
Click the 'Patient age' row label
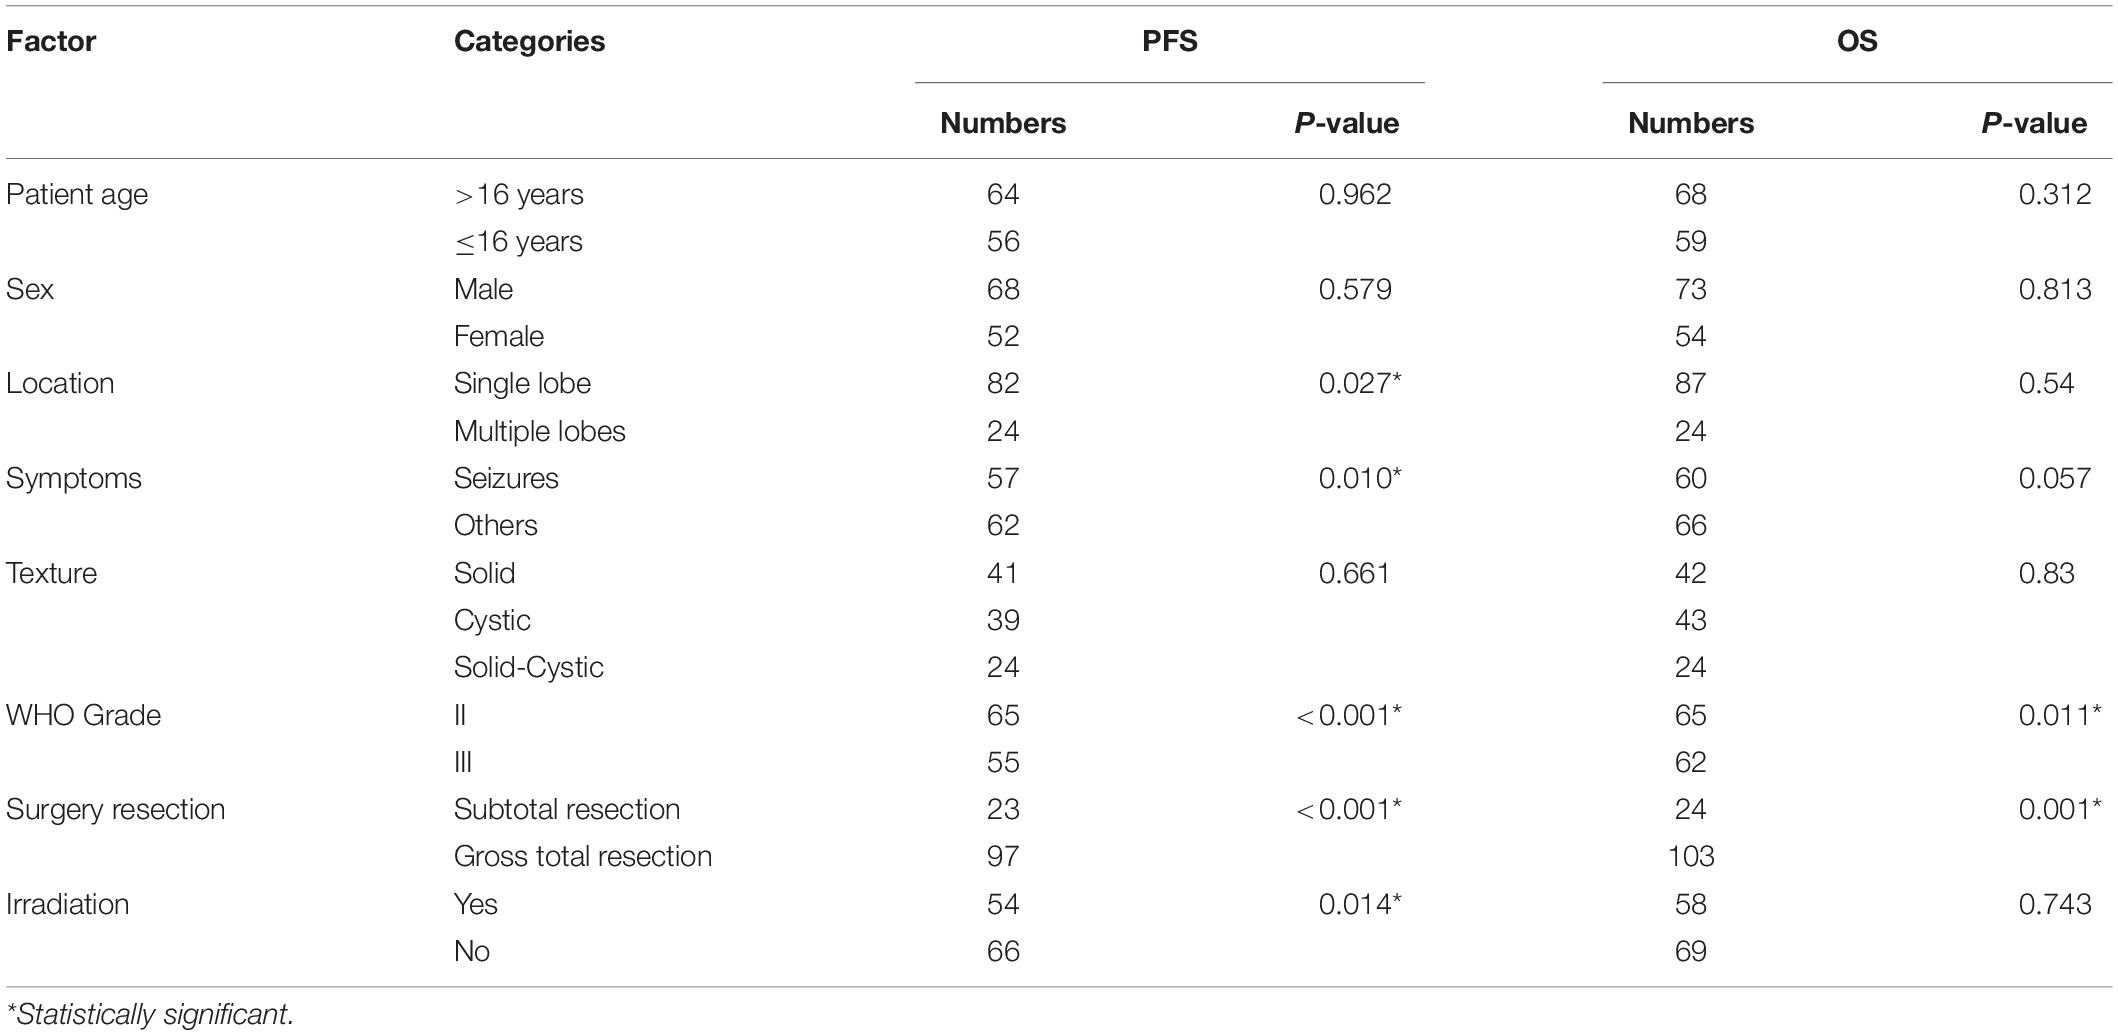click(77, 194)
